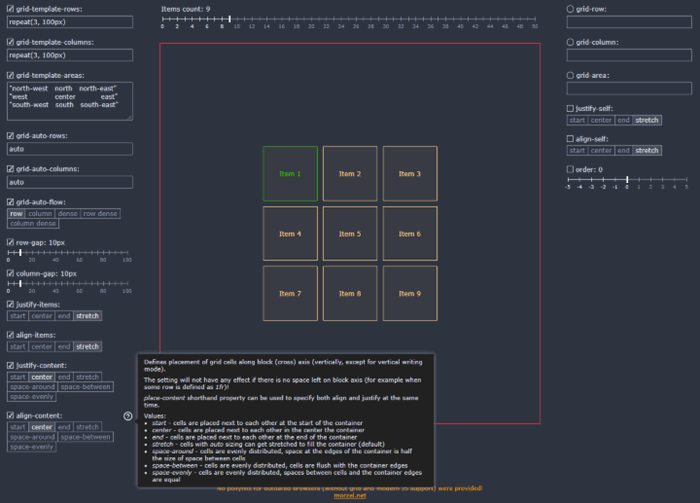Select grid cell Item 3
Screen dimensions: 700x503
pyautogui.click(x=410, y=174)
